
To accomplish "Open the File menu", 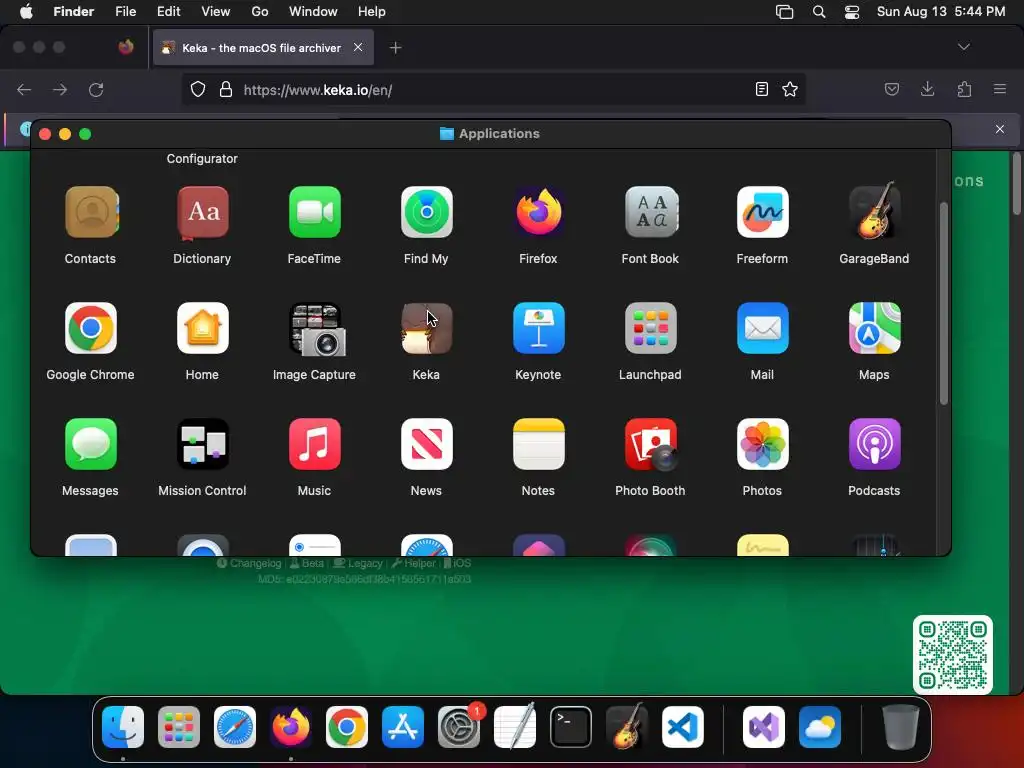I will pyautogui.click(x=125, y=12).
